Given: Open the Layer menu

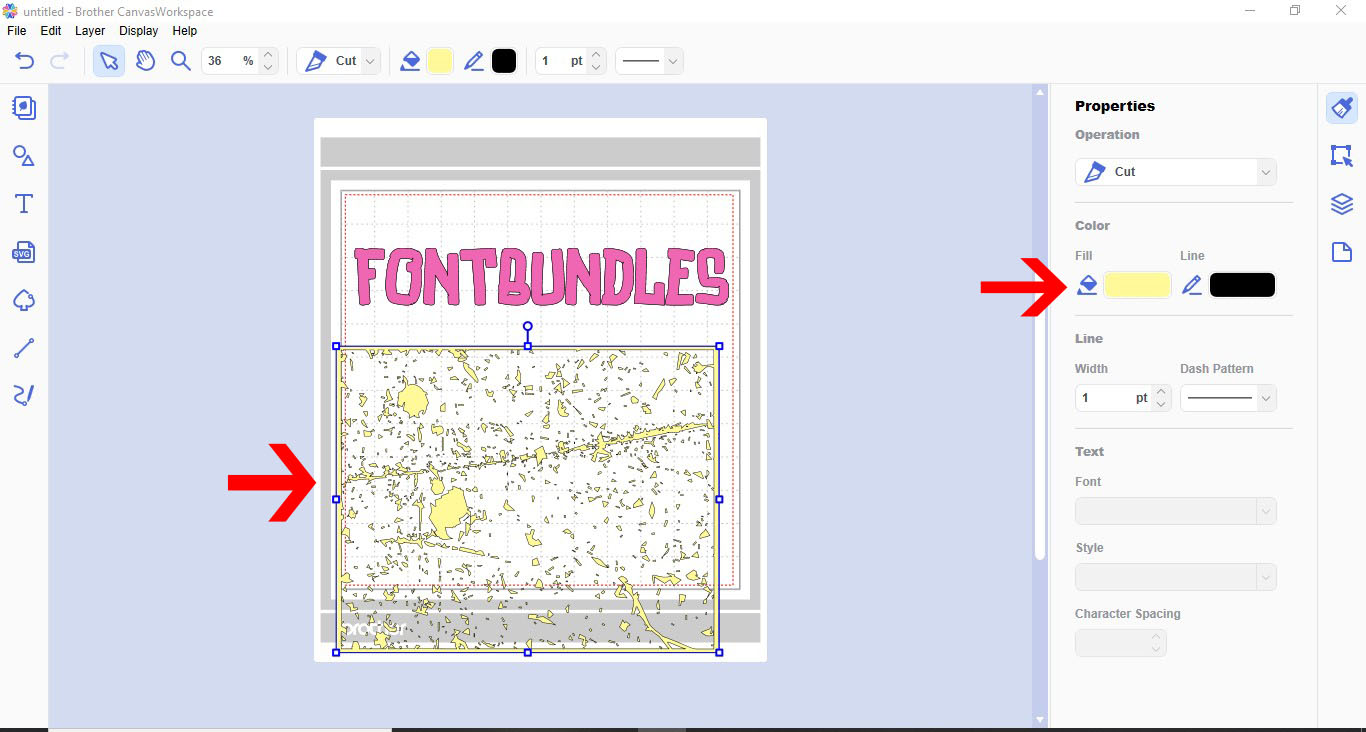Looking at the screenshot, I should point(90,31).
